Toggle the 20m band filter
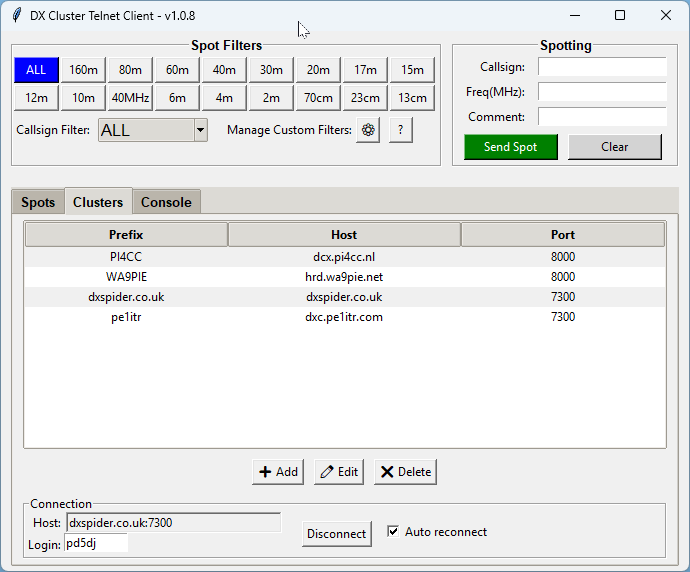 318,70
